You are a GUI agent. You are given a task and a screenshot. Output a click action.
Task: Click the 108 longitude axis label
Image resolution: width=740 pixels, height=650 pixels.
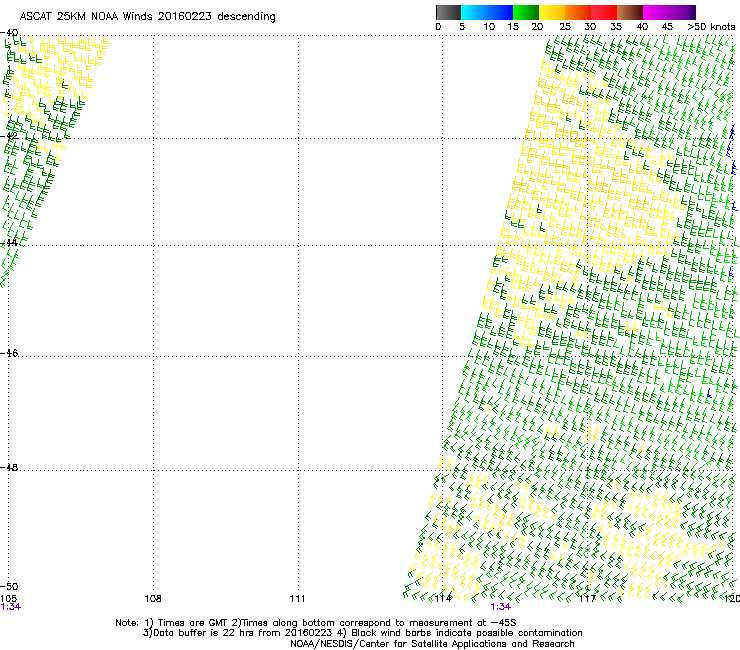(153, 599)
